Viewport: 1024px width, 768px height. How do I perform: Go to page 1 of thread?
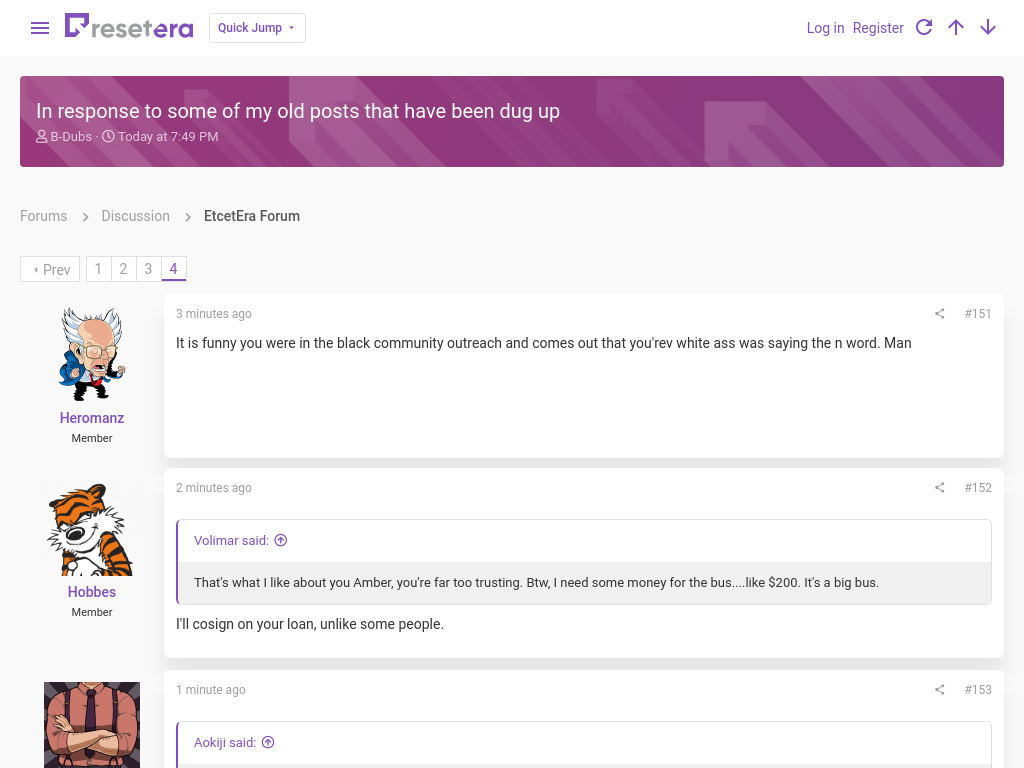99,269
